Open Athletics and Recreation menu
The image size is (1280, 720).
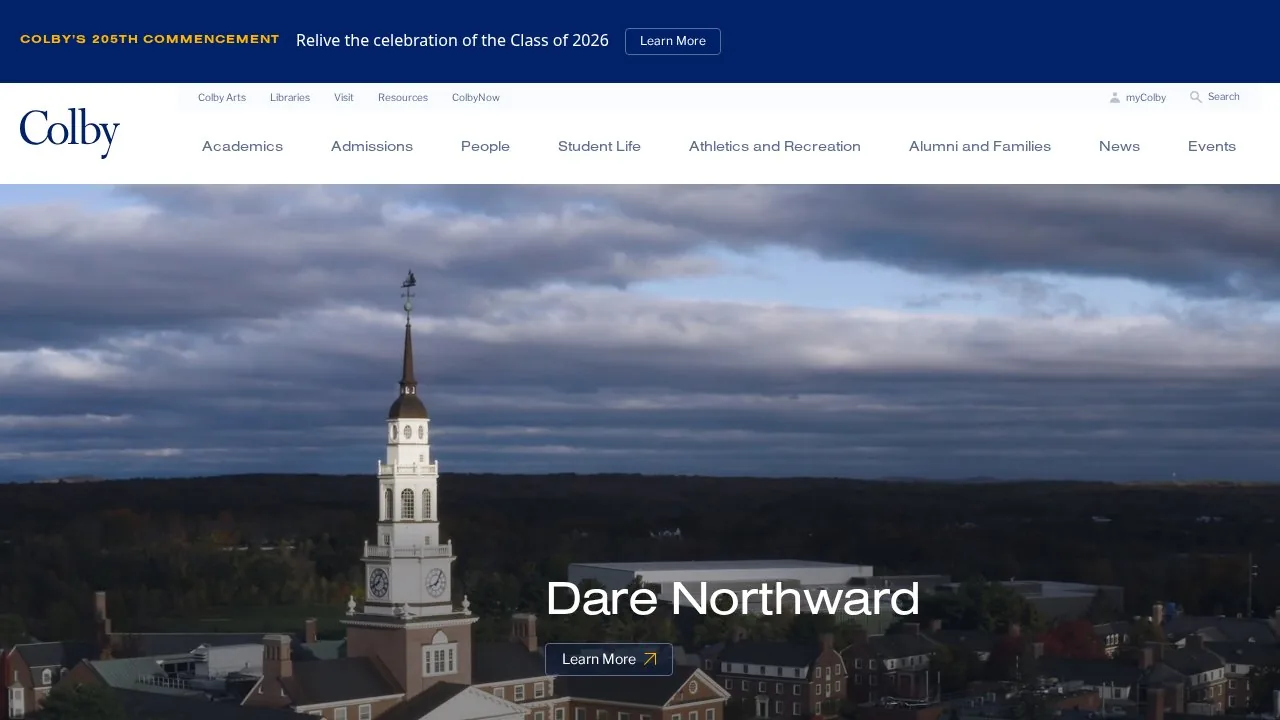click(x=775, y=146)
